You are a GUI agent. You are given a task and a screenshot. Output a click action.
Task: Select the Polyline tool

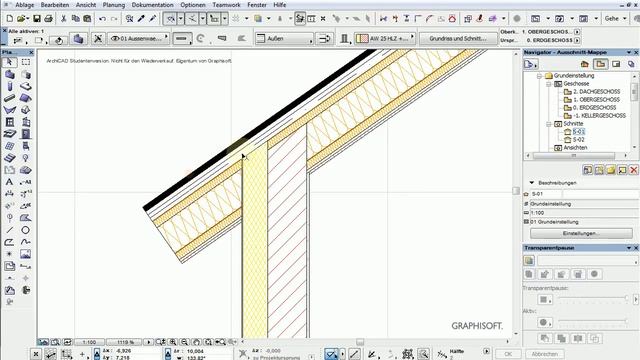(x=9, y=242)
